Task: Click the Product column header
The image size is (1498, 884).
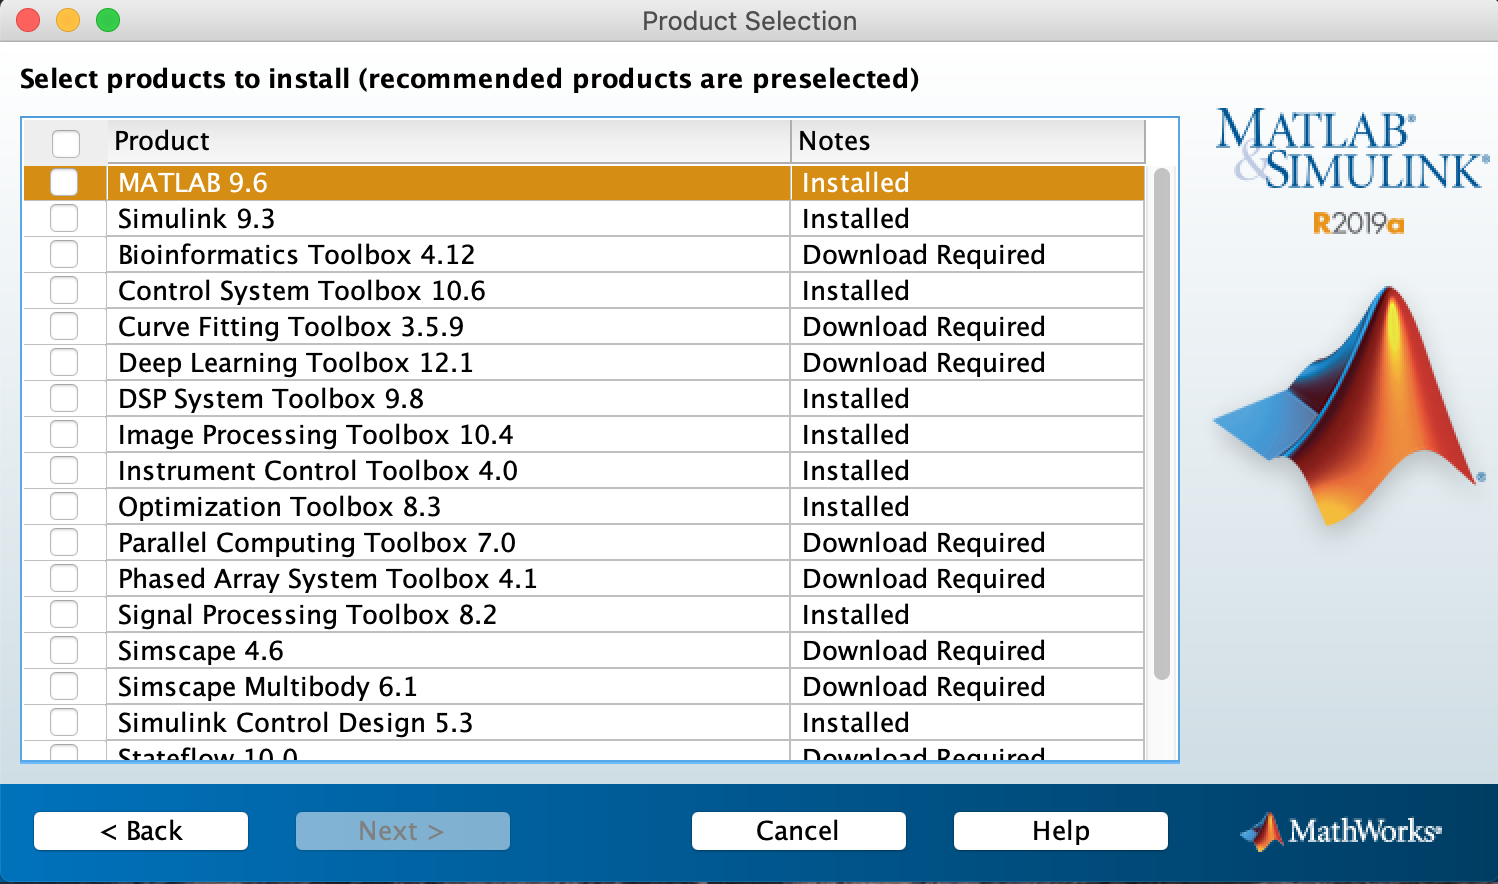Action: 449,141
